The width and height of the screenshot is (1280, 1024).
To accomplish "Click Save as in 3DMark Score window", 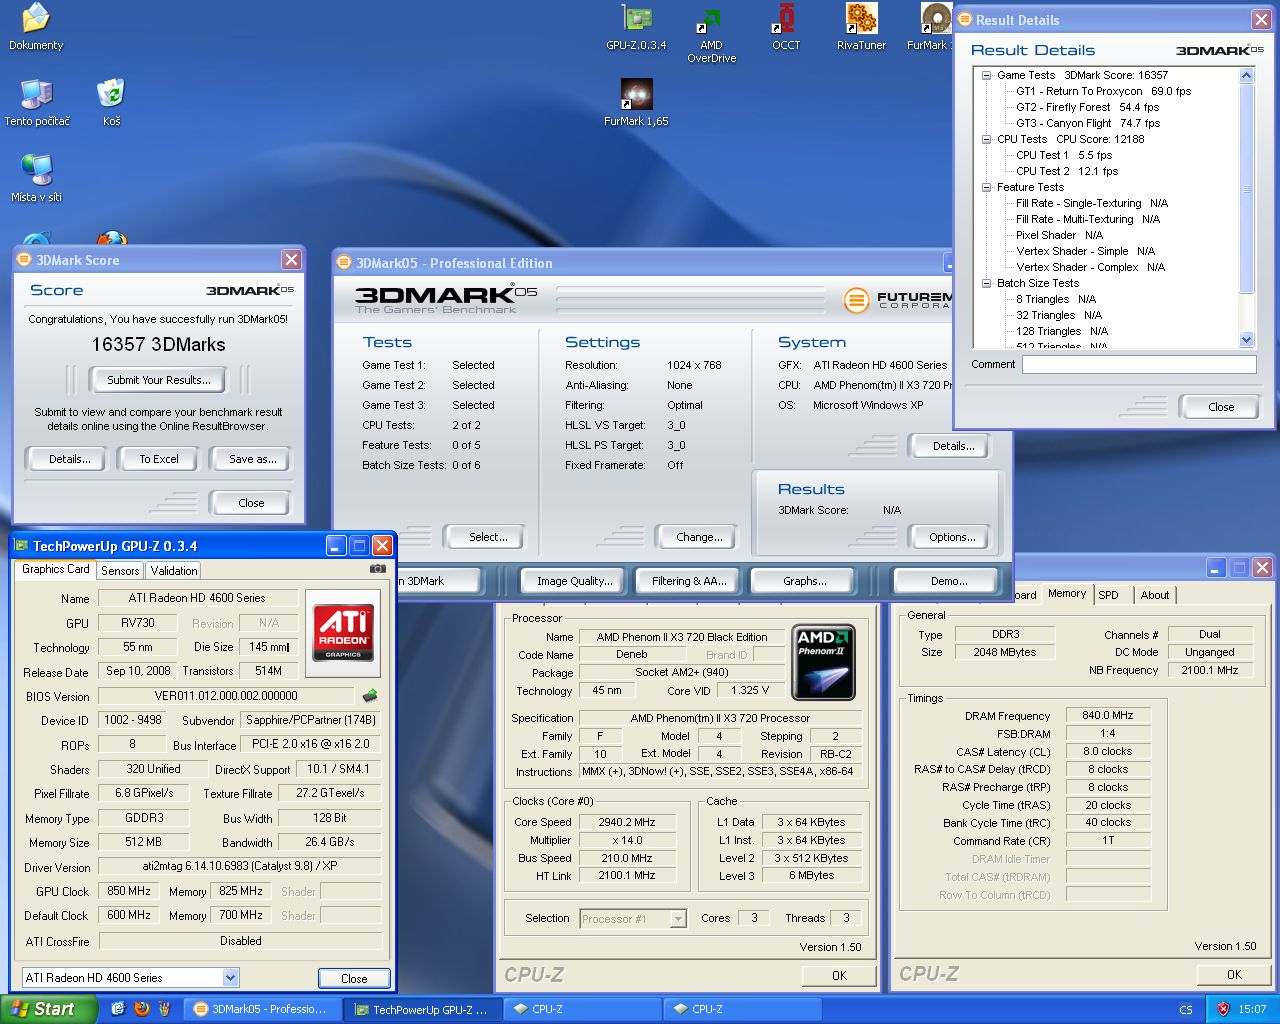I will [252, 459].
